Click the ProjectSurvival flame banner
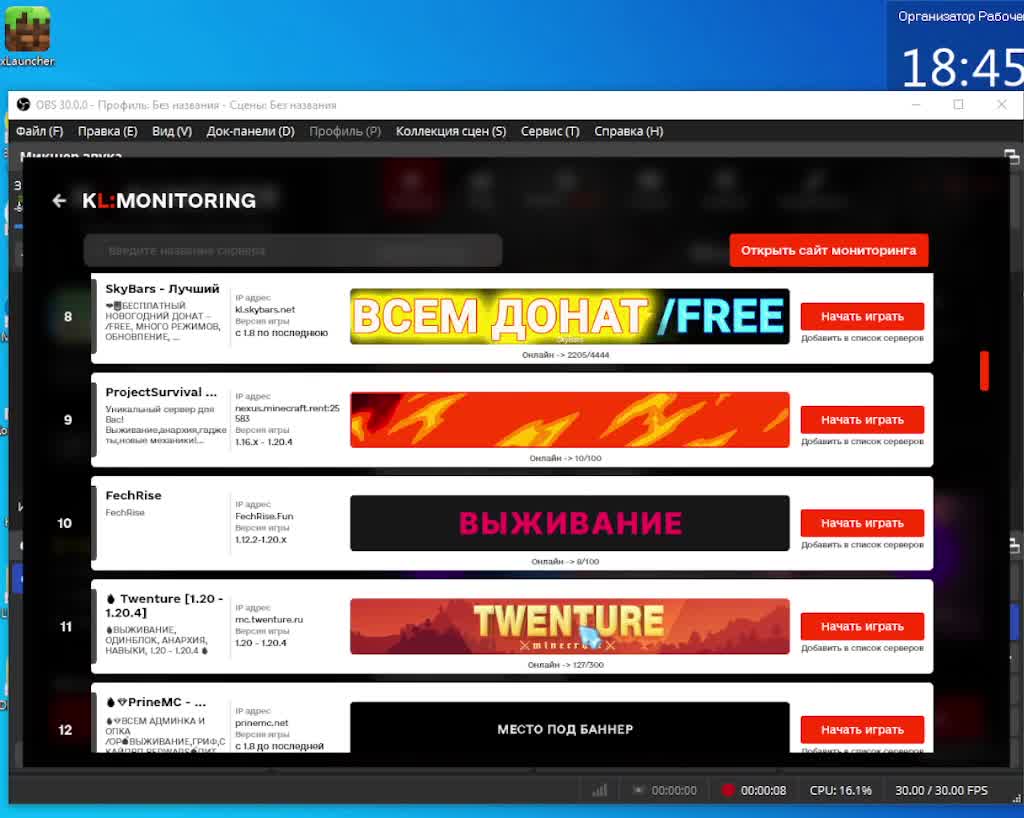The height and width of the screenshot is (818, 1024). pos(569,420)
